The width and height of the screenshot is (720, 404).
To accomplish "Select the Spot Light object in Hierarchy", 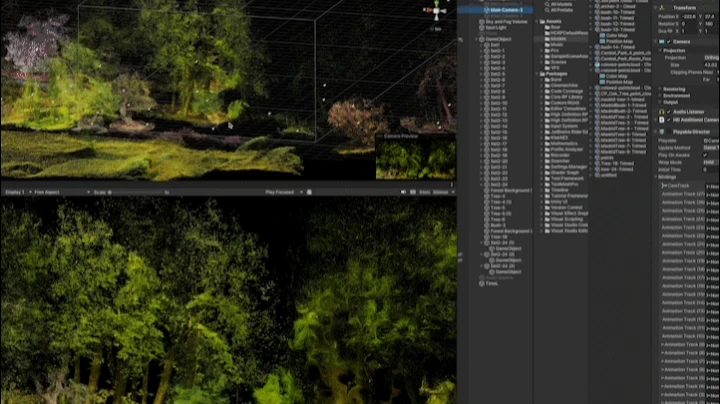I will tap(495, 28).
